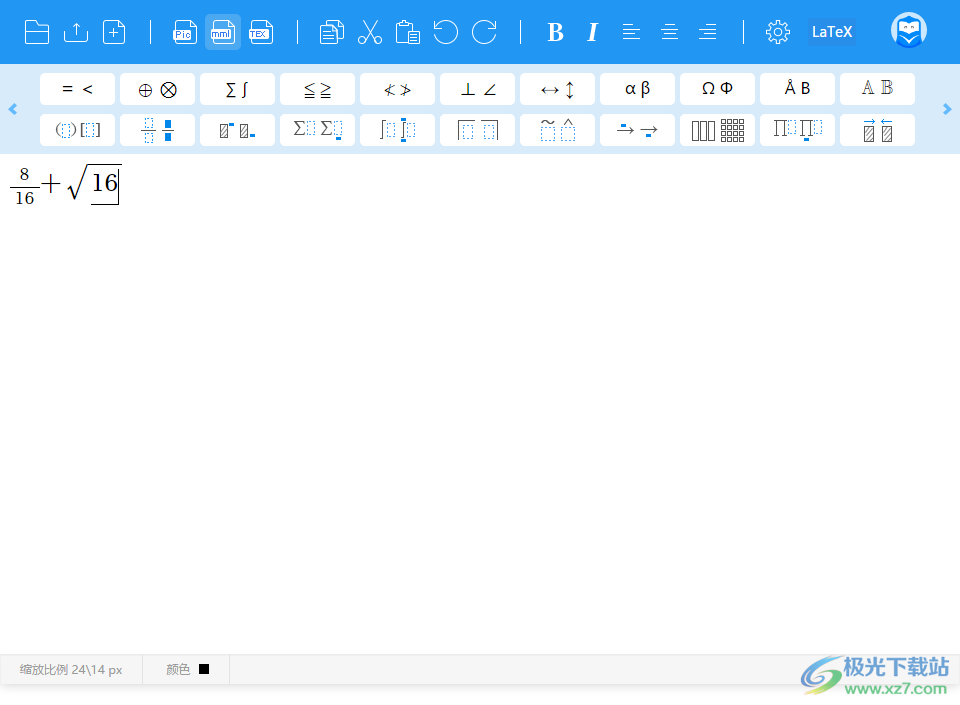
Task: Open uppercase Greek letters Omega Phi palette
Action: click(x=717, y=89)
